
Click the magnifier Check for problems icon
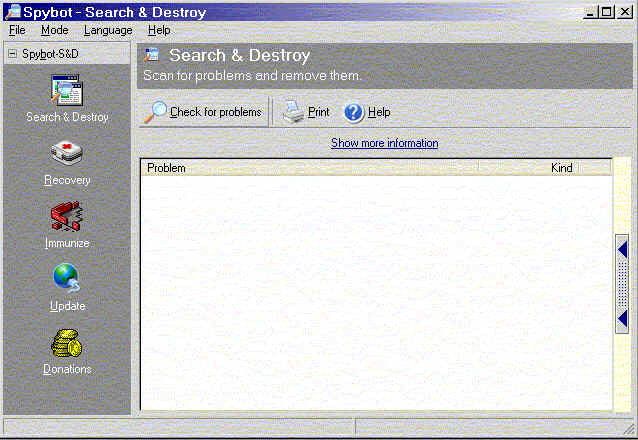[x=156, y=112]
